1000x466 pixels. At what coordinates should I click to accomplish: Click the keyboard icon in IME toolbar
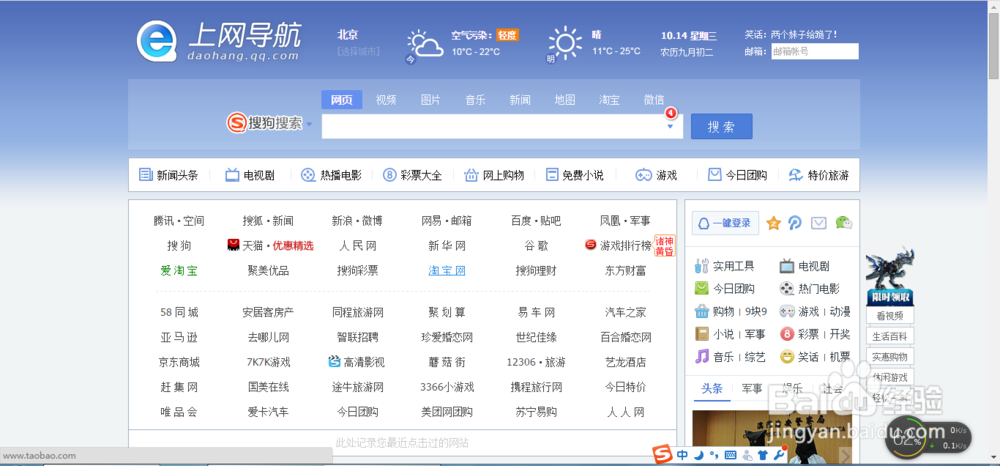click(x=730, y=455)
